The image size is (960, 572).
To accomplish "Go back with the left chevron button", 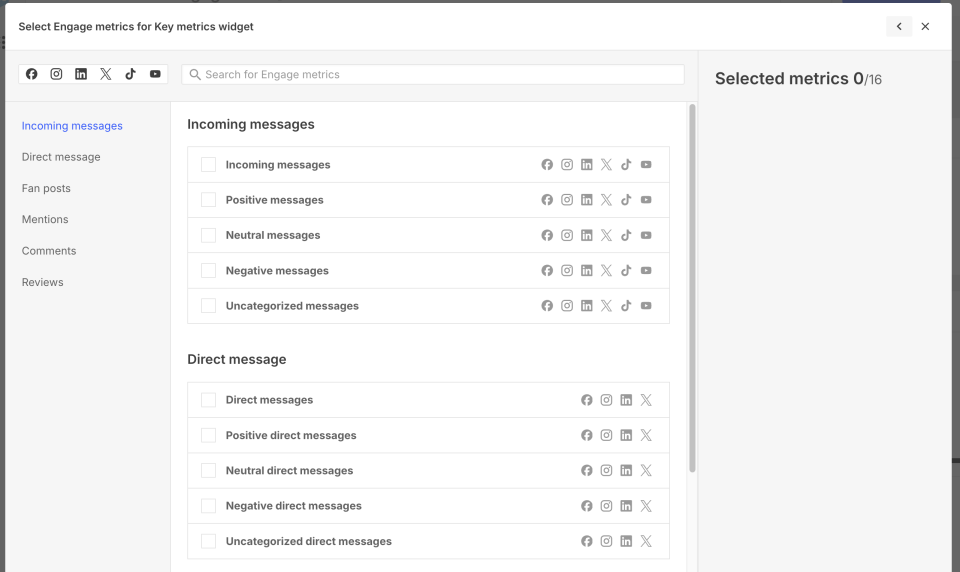I will click(899, 26).
